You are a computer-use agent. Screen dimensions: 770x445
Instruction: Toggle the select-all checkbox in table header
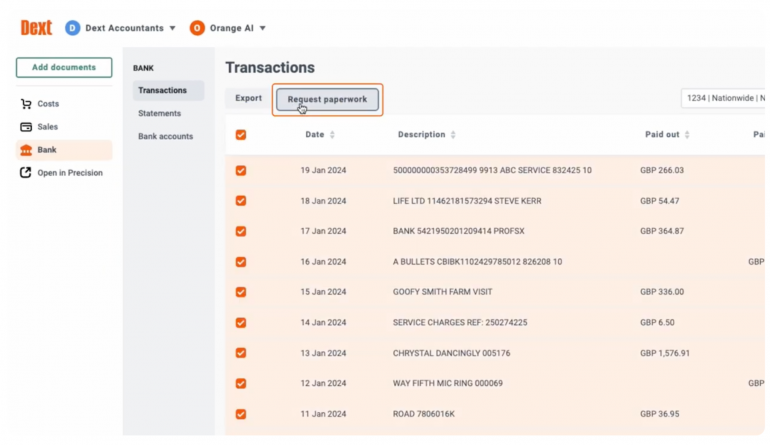coord(241,135)
